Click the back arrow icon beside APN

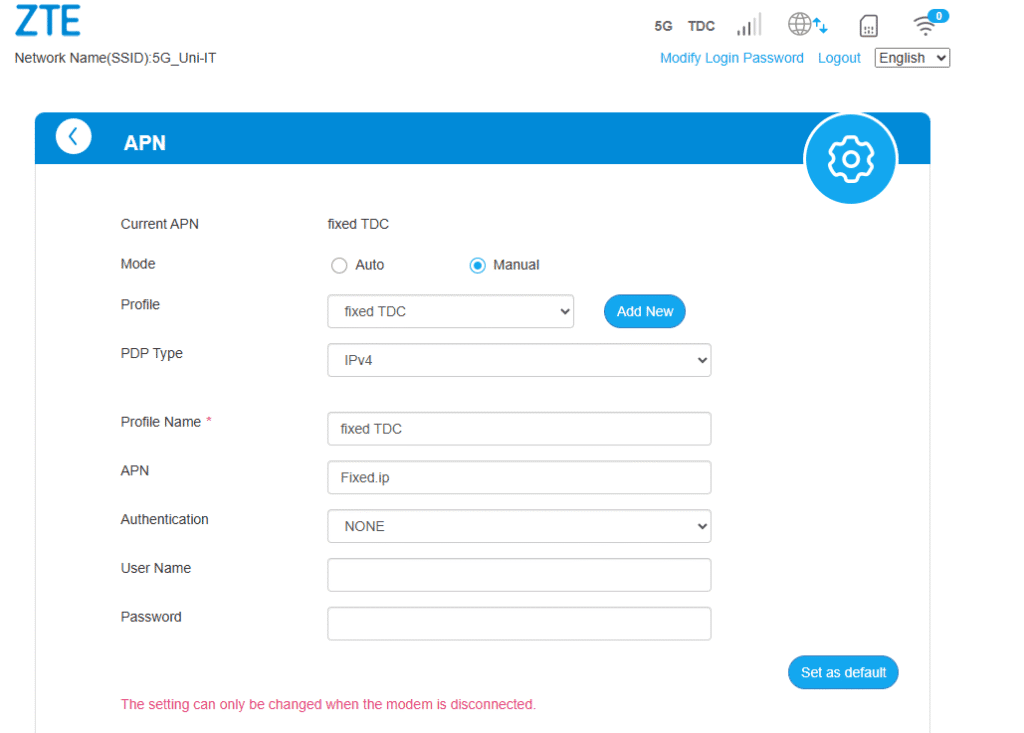[73, 137]
